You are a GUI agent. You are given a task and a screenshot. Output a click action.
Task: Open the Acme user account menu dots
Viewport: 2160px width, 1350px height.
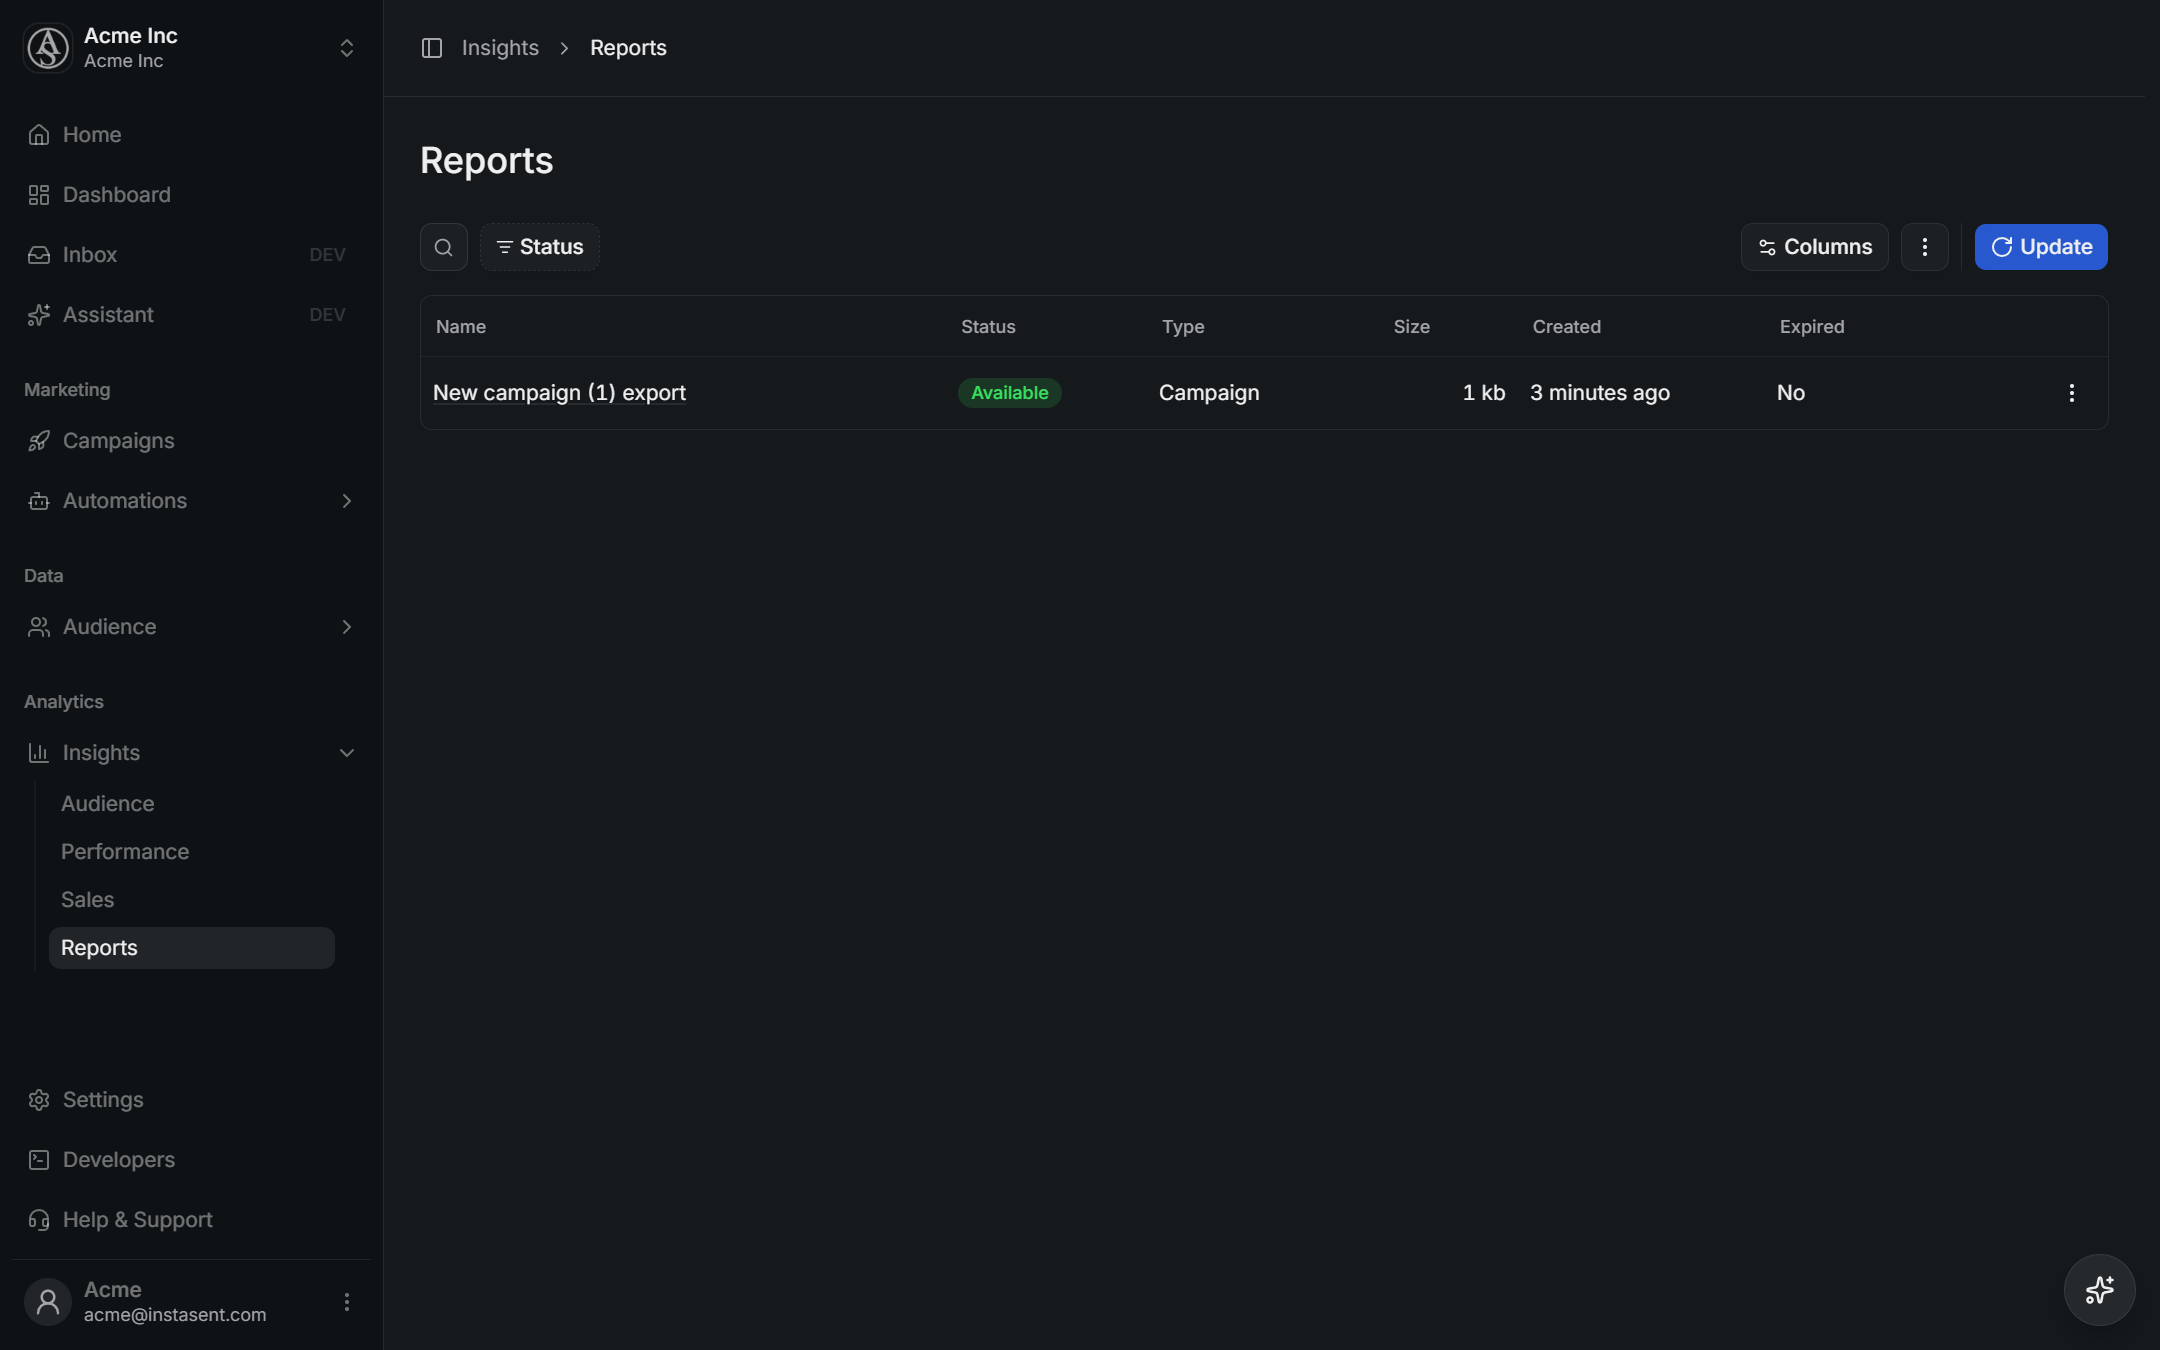tap(347, 1302)
